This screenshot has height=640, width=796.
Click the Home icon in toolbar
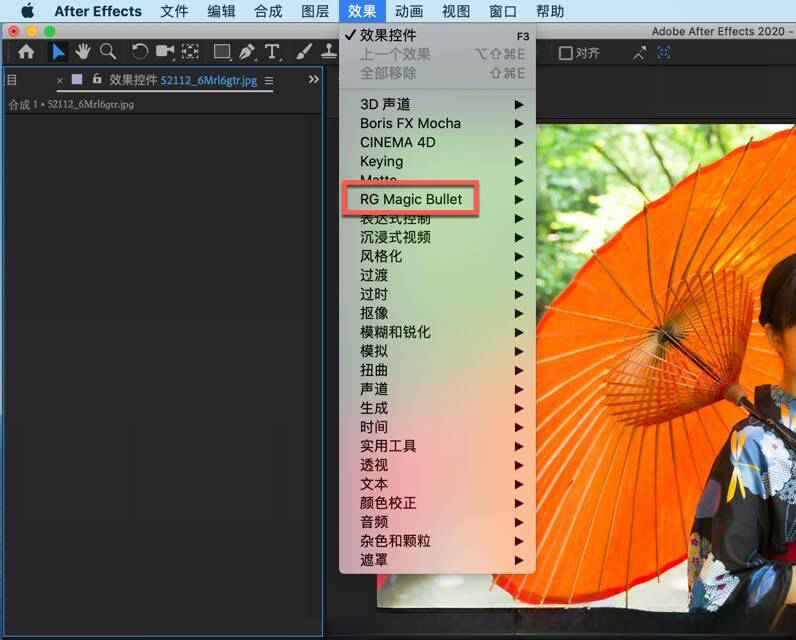coord(26,52)
